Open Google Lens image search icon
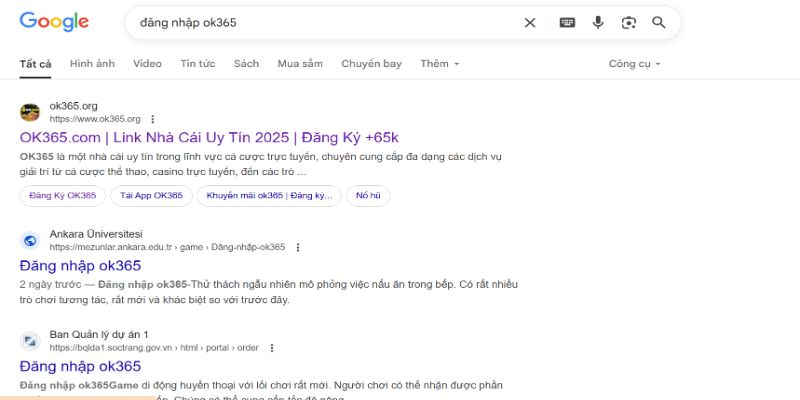Viewport: 800px width, 400px height. [x=628, y=22]
